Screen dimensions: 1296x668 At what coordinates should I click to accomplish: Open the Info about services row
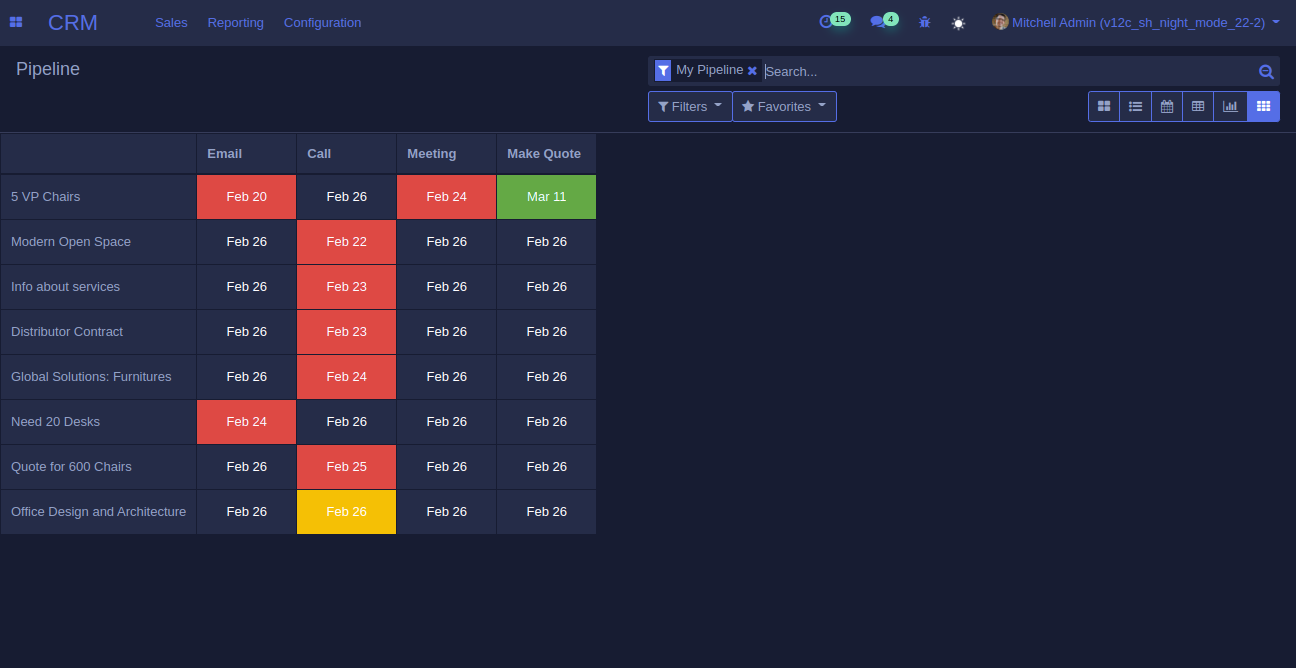coord(98,287)
